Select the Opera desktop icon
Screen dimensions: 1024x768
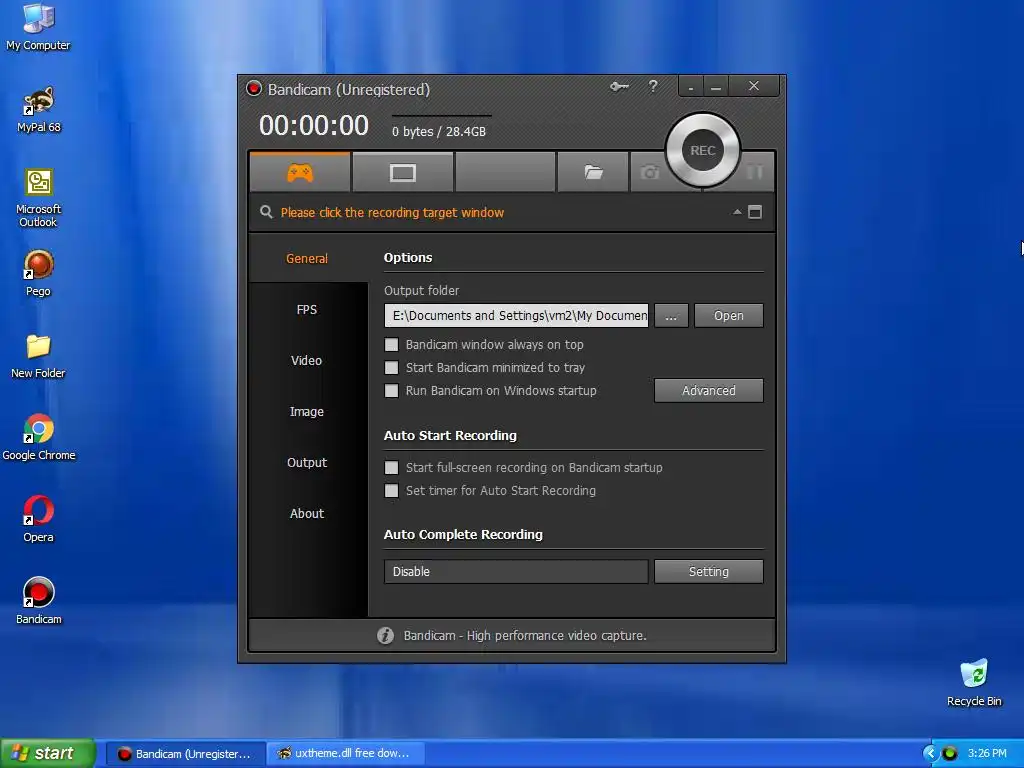coord(39,520)
